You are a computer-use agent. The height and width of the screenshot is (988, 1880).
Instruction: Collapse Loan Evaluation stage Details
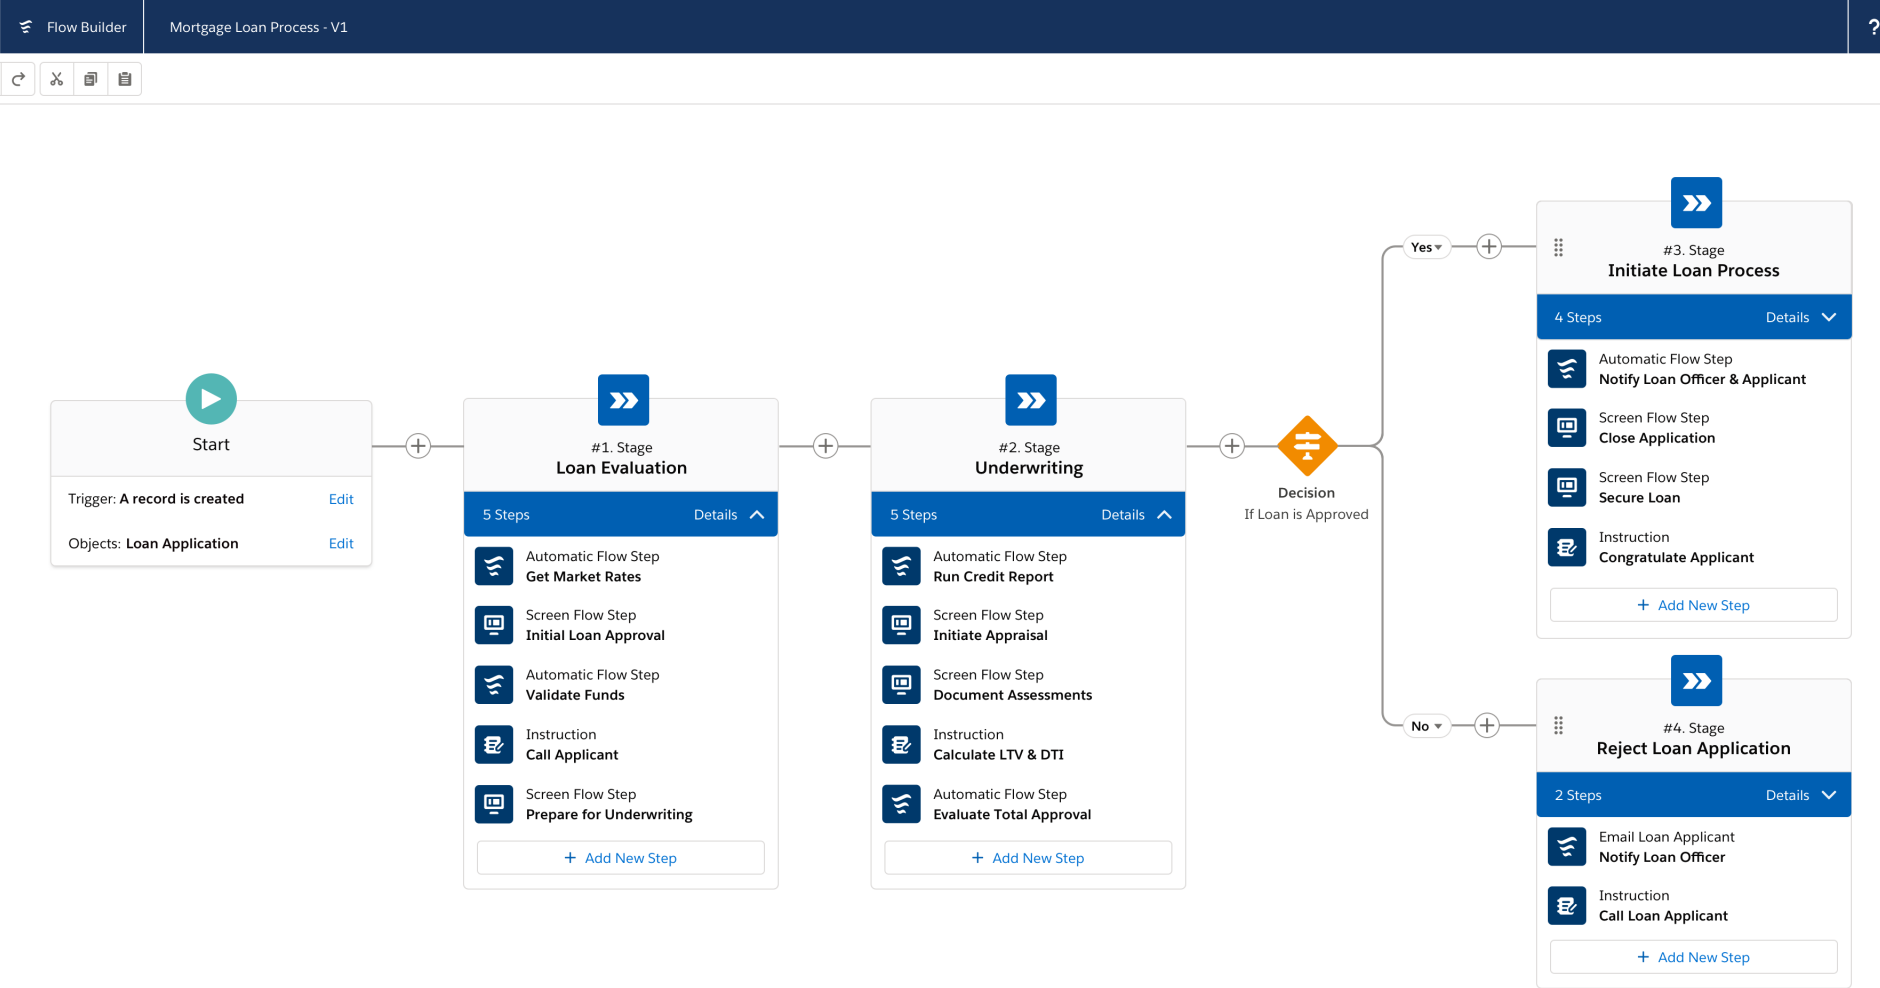pos(756,515)
